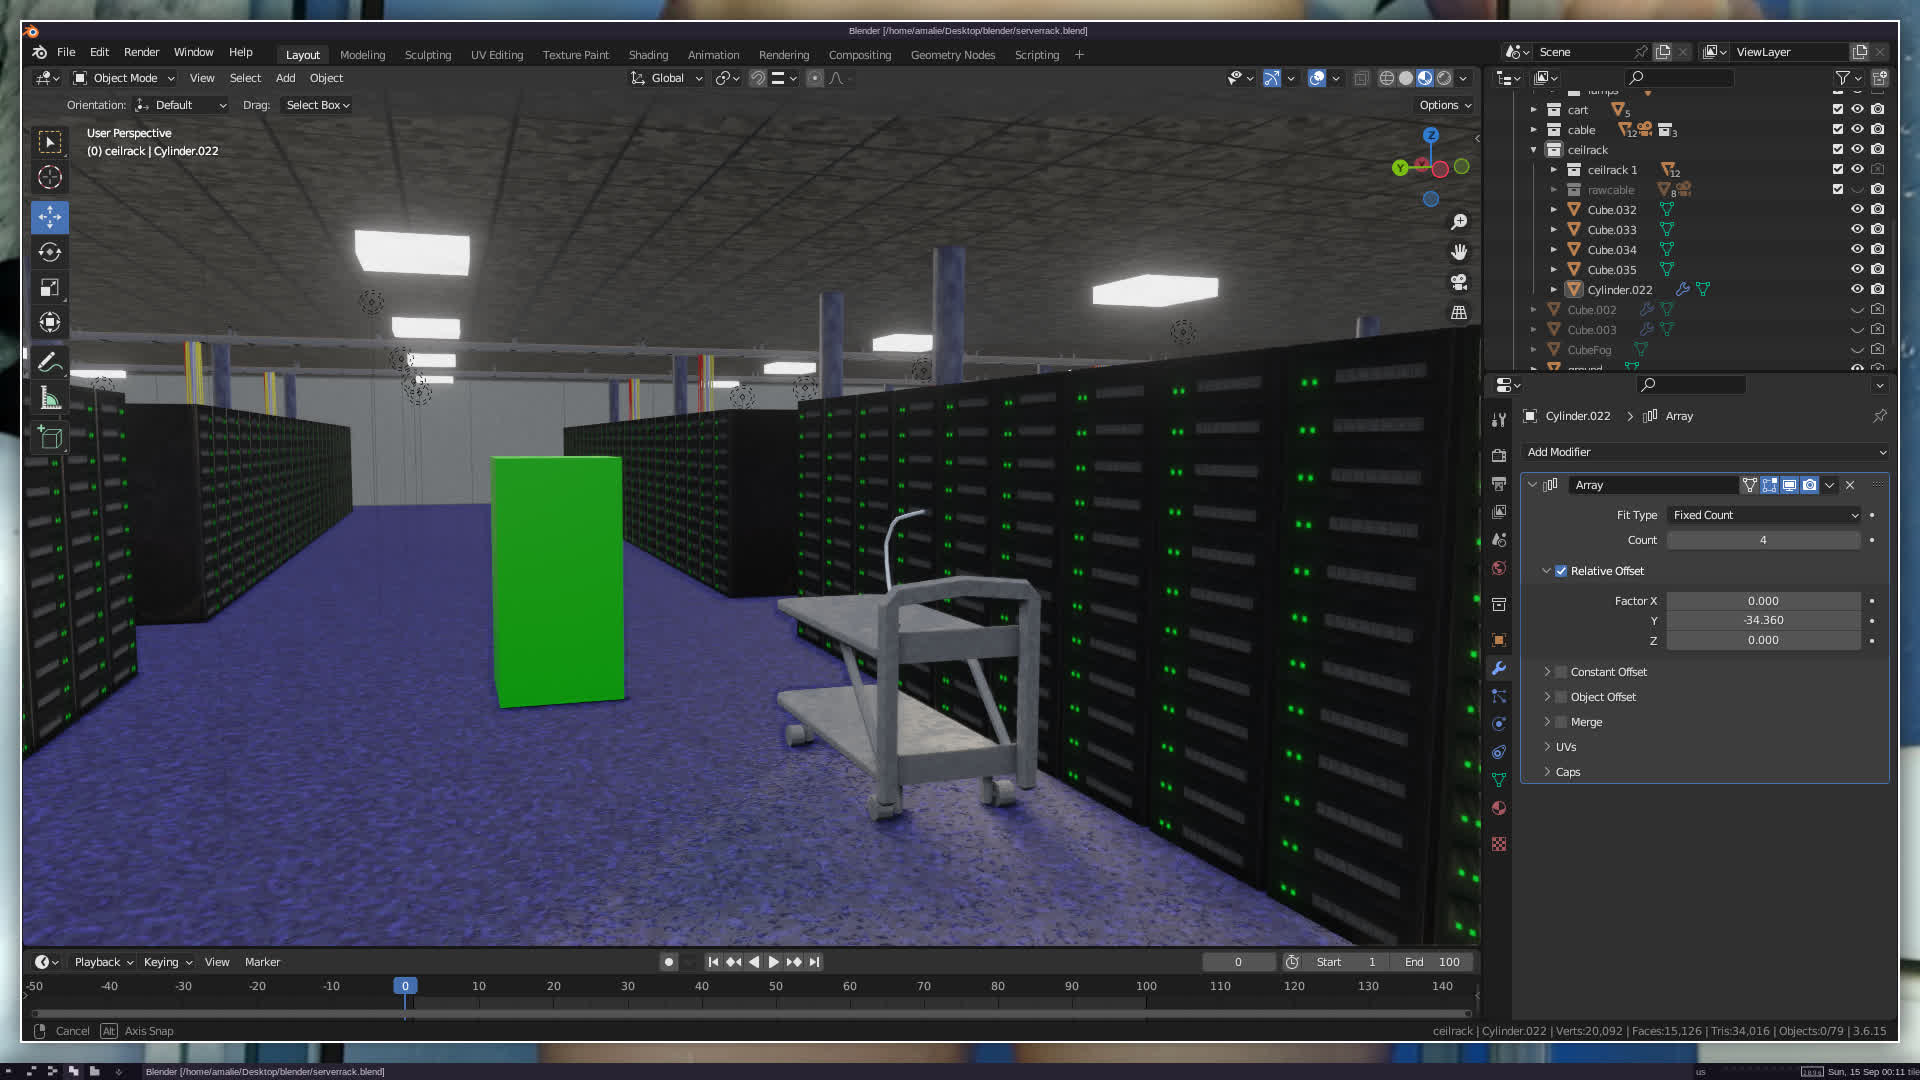
Task: Select the Annotate tool
Action: tap(50, 363)
